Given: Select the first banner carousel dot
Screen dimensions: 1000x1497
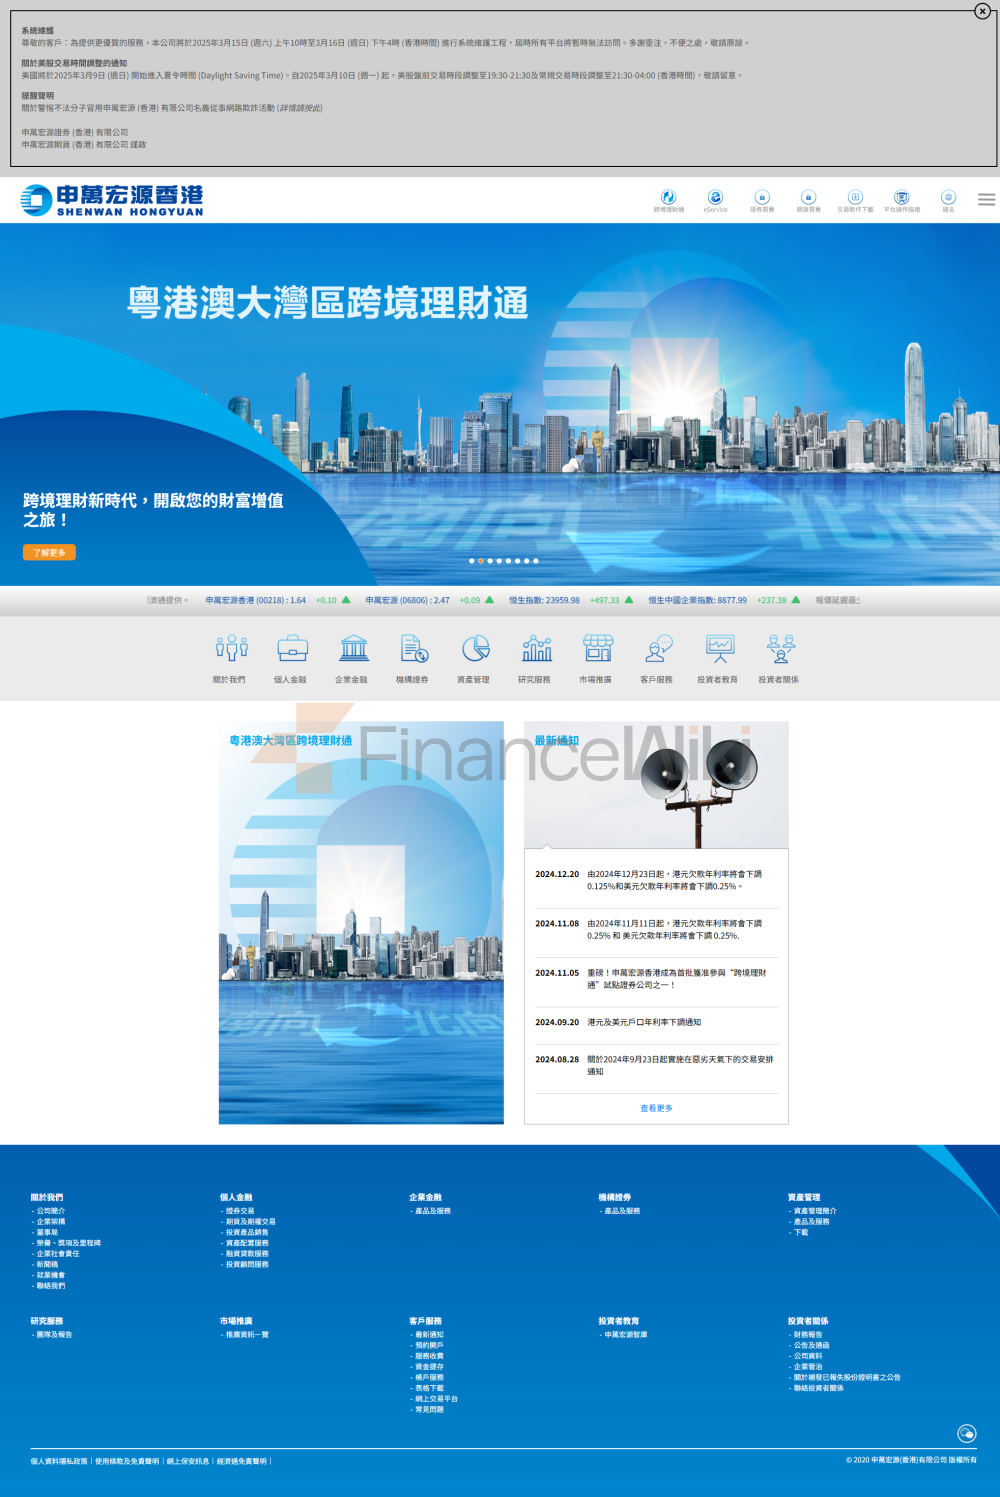Looking at the screenshot, I should click(x=471, y=561).
